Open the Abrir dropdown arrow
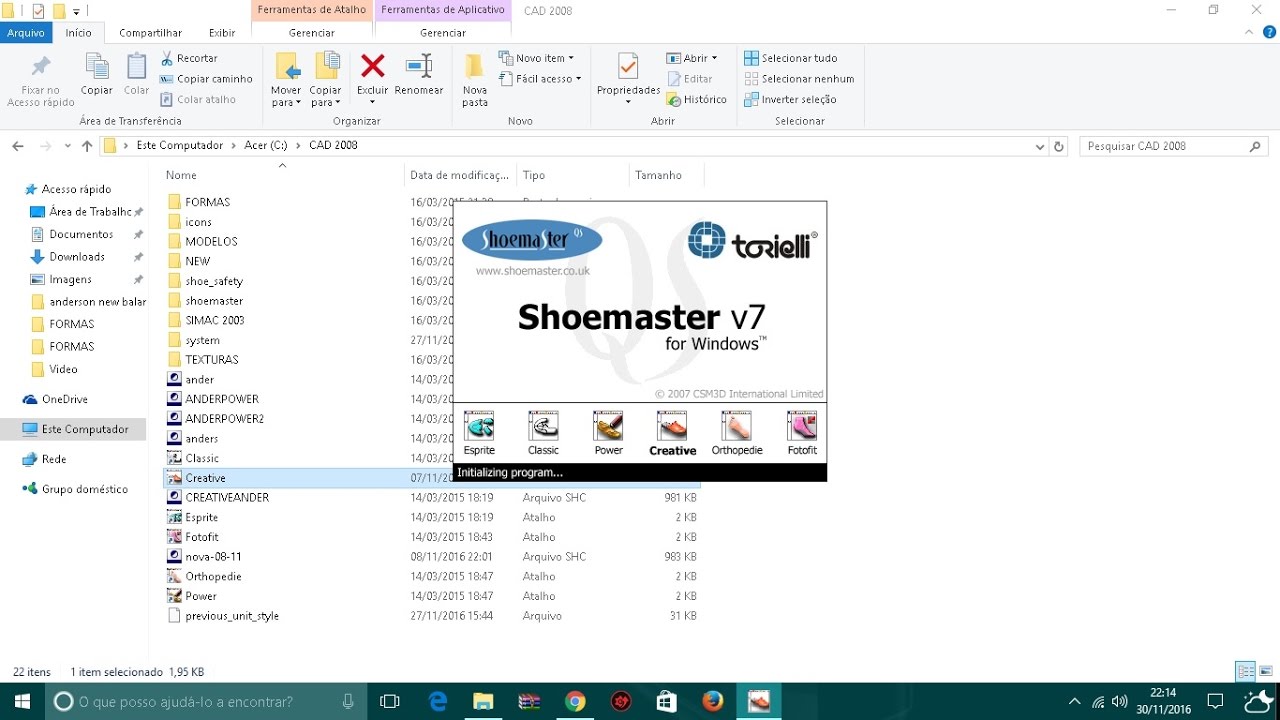The width and height of the screenshot is (1280, 720). 714,58
